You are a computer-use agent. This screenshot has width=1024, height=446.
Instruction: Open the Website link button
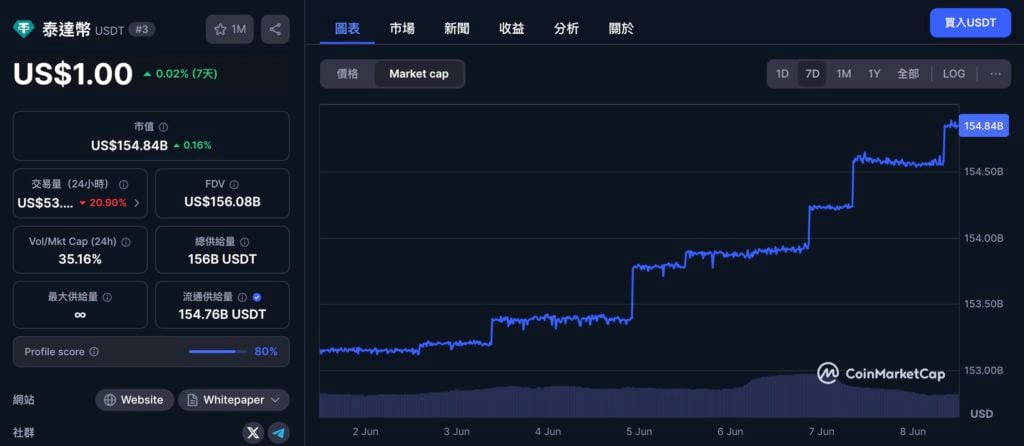[x=135, y=400]
